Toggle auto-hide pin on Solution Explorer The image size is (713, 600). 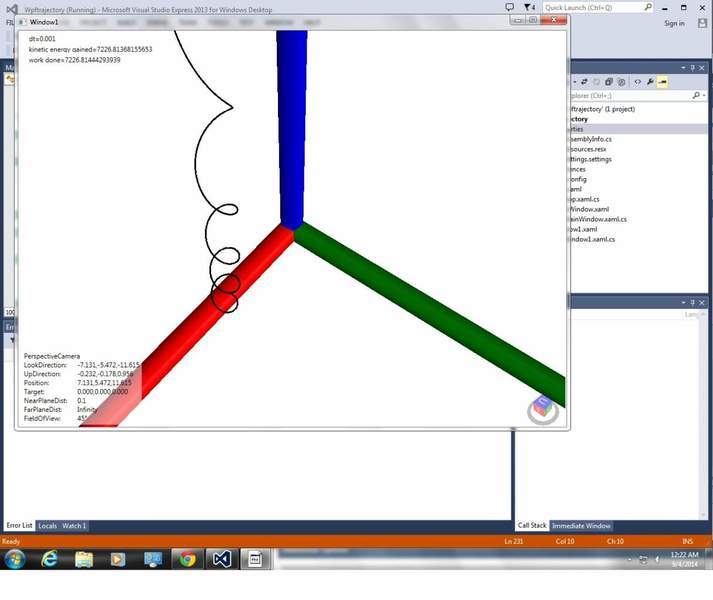[x=693, y=67]
